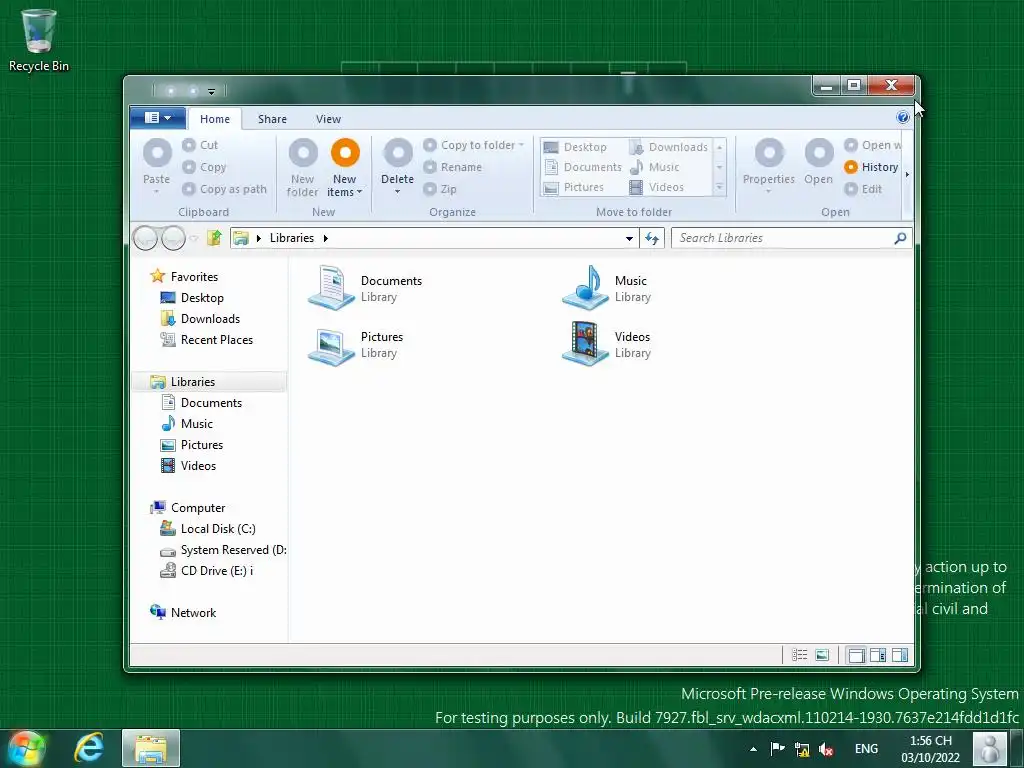Choose Copy as path command

click(x=225, y=189)
